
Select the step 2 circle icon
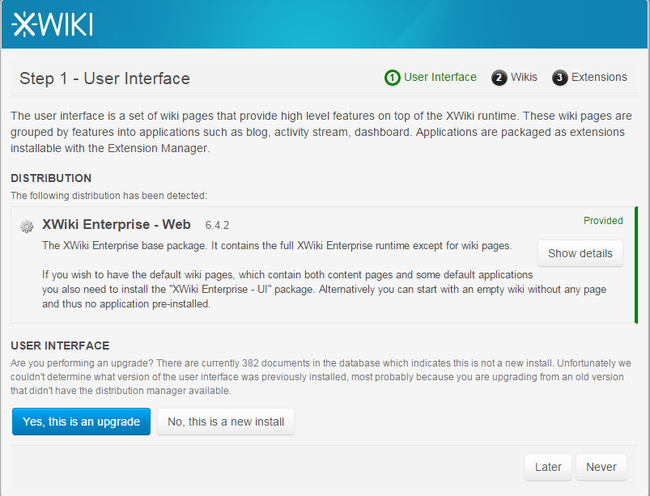499,77
